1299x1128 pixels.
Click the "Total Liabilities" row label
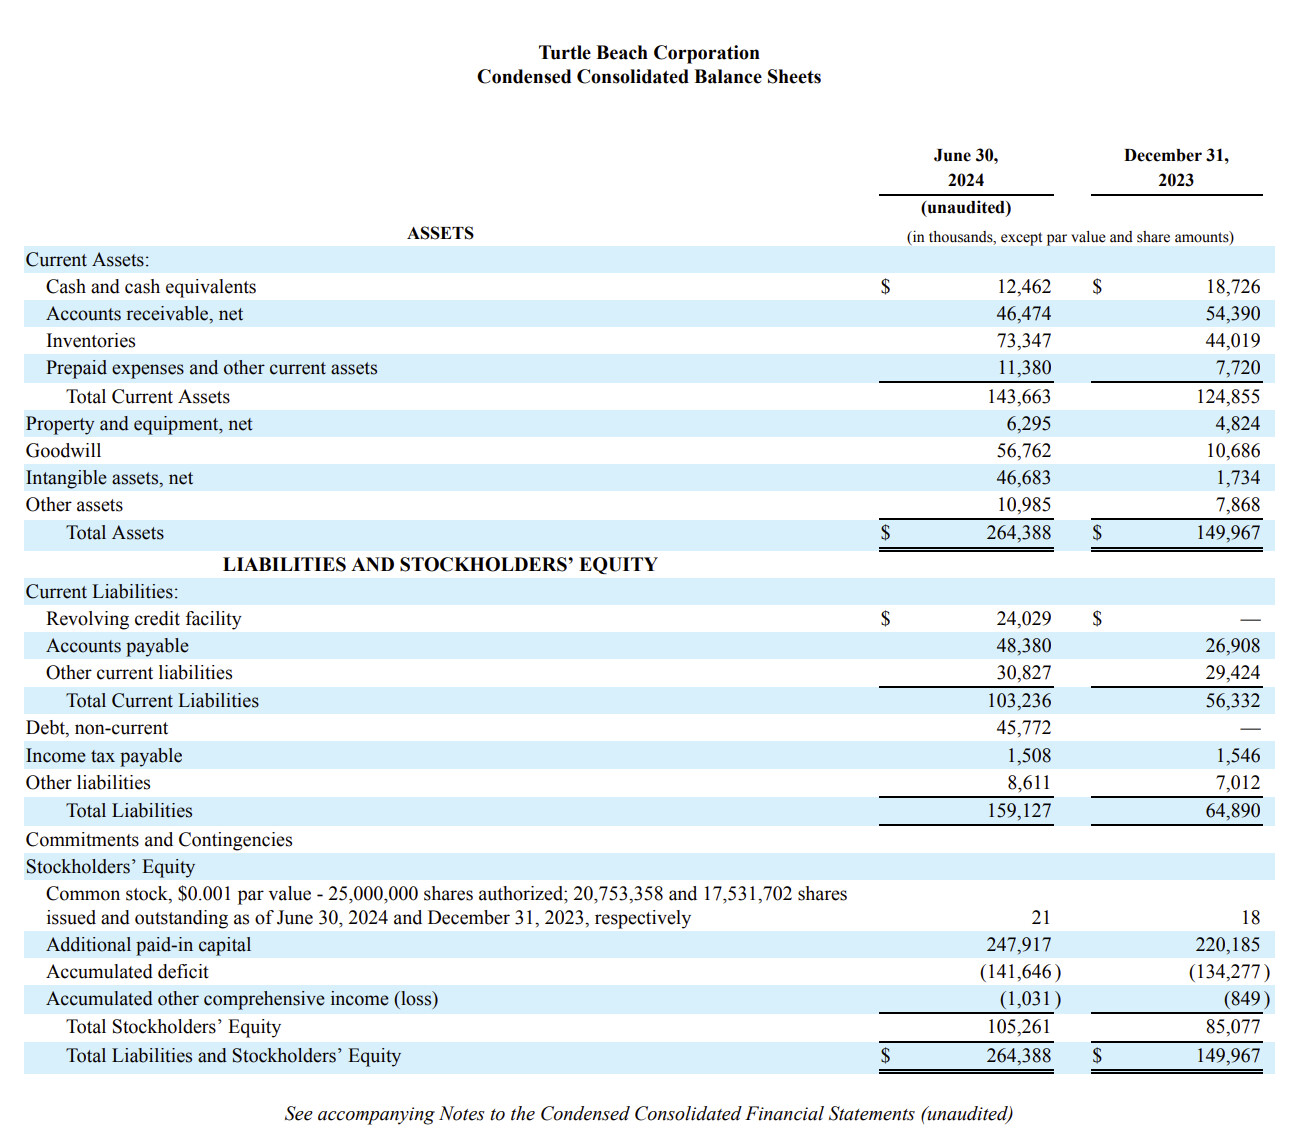pyautogui.click(x=129, y=811)
